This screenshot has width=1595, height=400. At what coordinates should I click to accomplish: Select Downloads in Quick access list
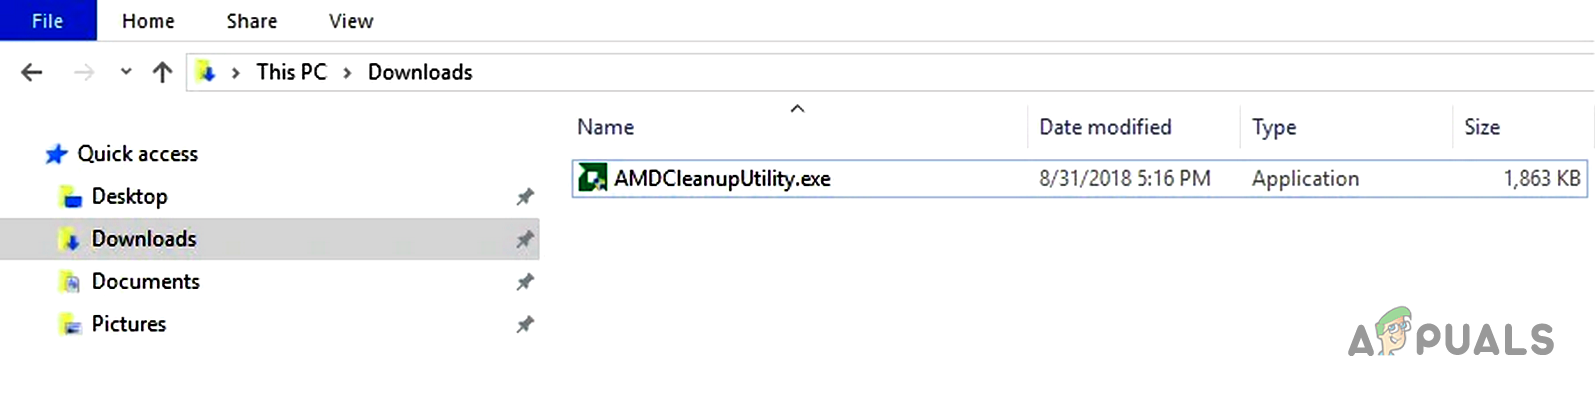coord(144,239)
